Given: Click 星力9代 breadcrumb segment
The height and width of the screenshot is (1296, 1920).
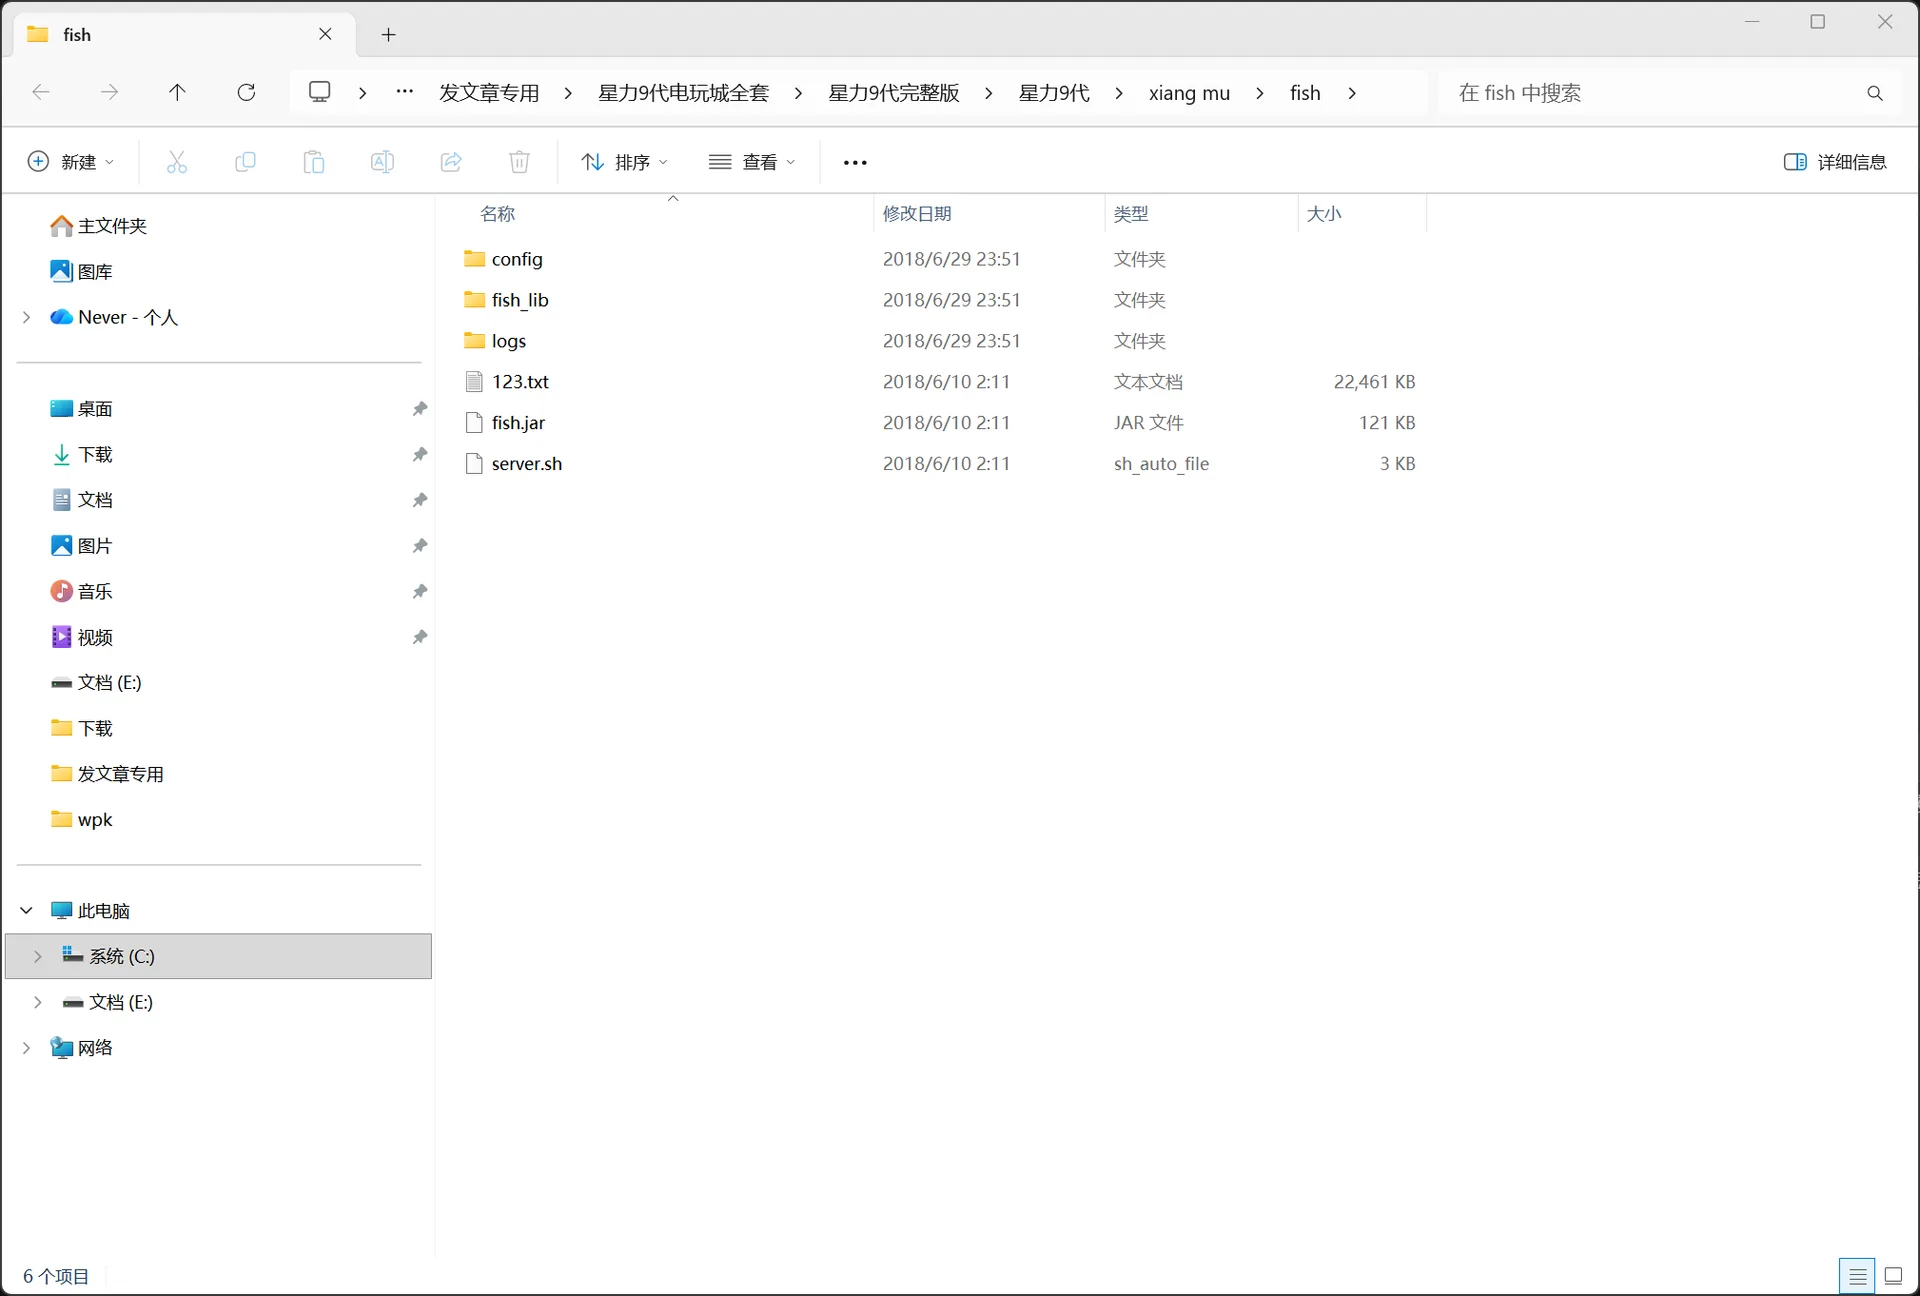Looking at the screenshot, I should click(1054, 93).
